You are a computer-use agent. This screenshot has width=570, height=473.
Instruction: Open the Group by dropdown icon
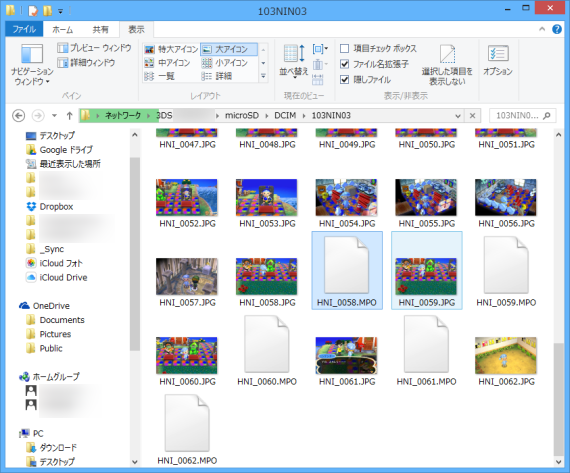[x=320, y=49]
